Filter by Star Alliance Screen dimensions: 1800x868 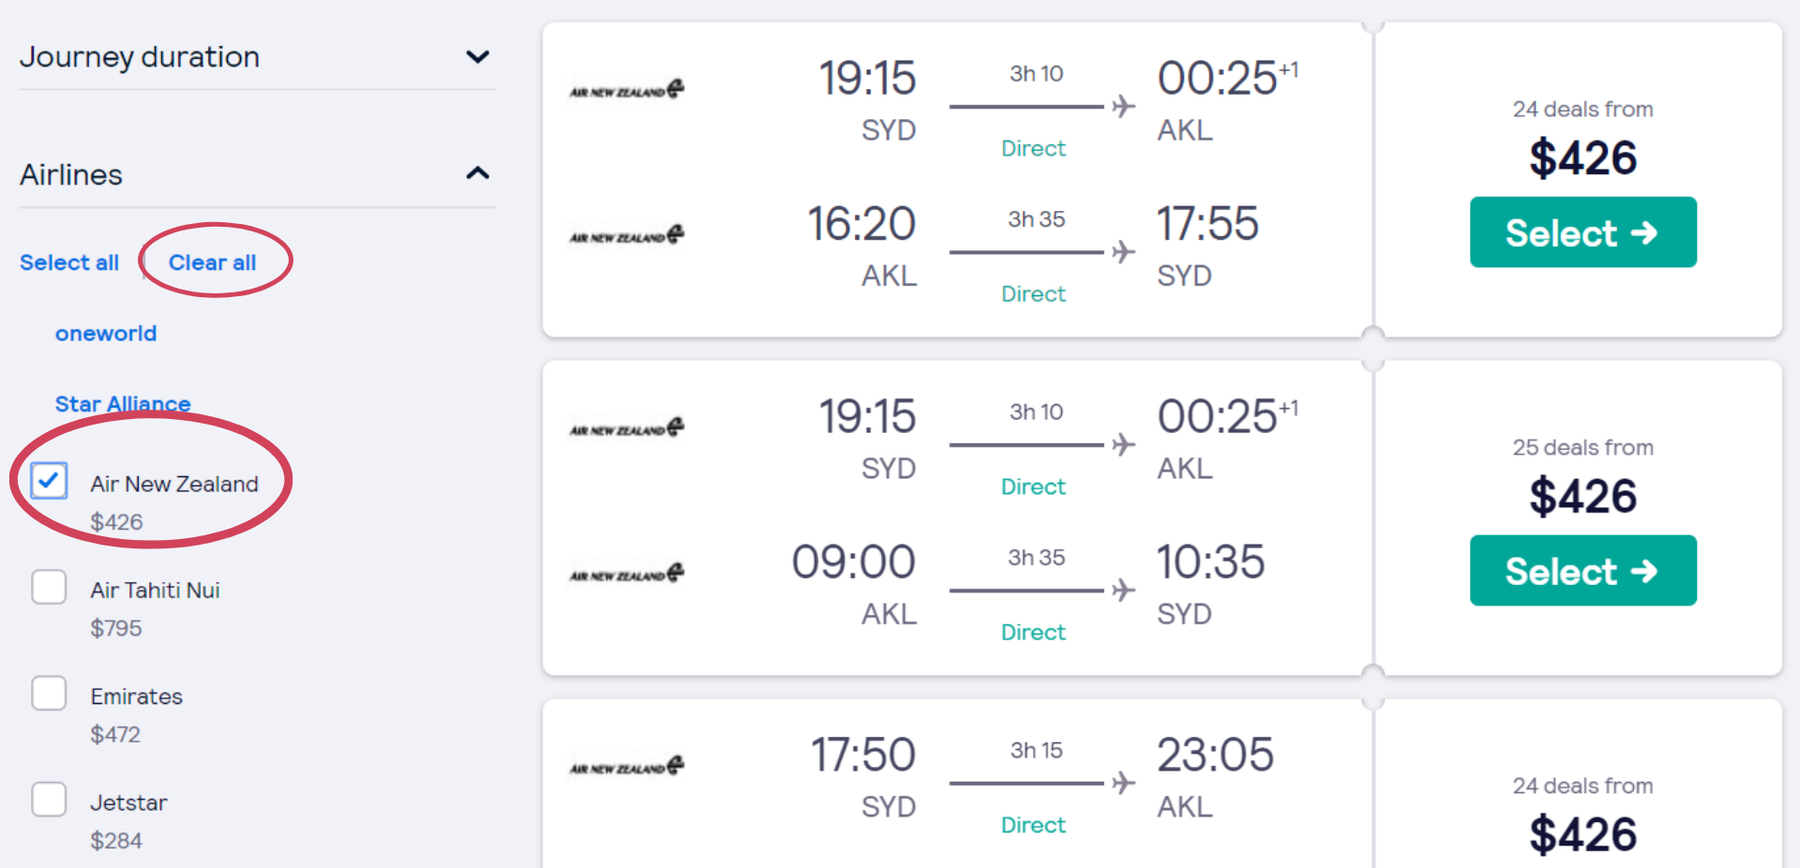pos(123,404)
